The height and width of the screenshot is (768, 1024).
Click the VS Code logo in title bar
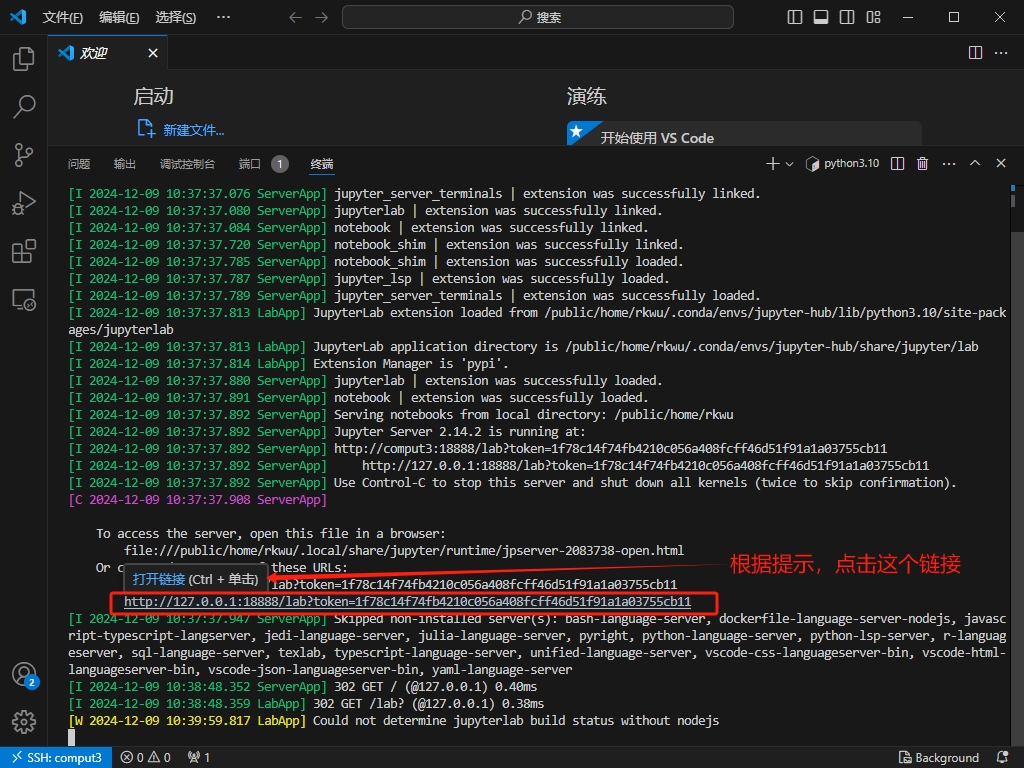(x=18, y=17)
